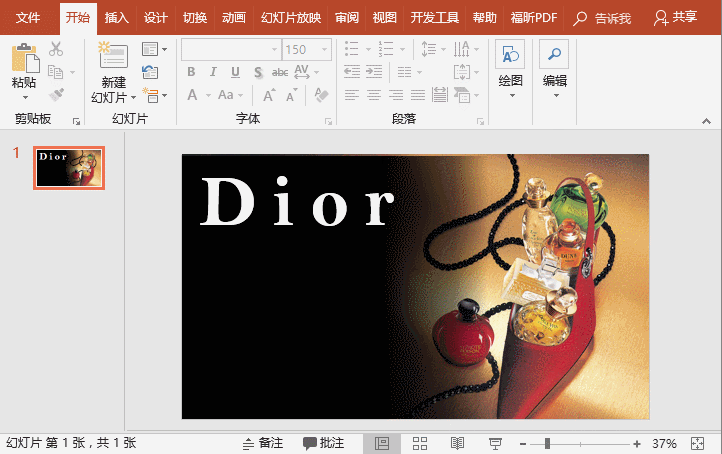
Task: Open the font size 150 dropdown
Action: tap(323, 49)
